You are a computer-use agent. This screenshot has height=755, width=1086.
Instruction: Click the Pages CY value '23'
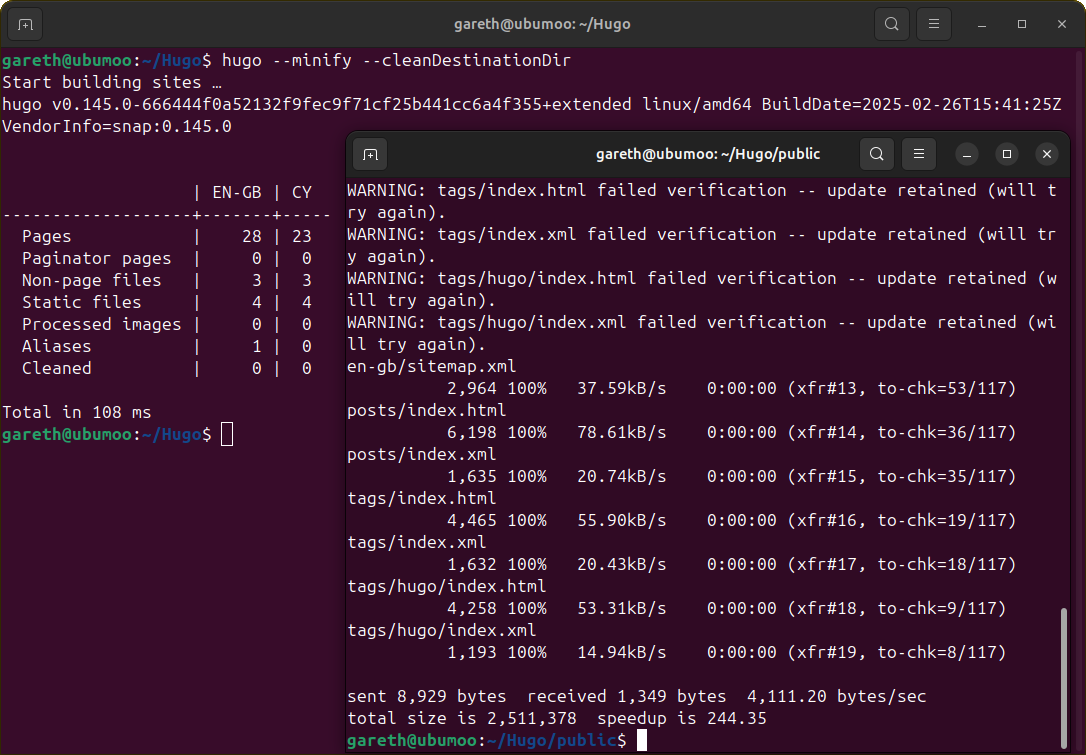301,237
